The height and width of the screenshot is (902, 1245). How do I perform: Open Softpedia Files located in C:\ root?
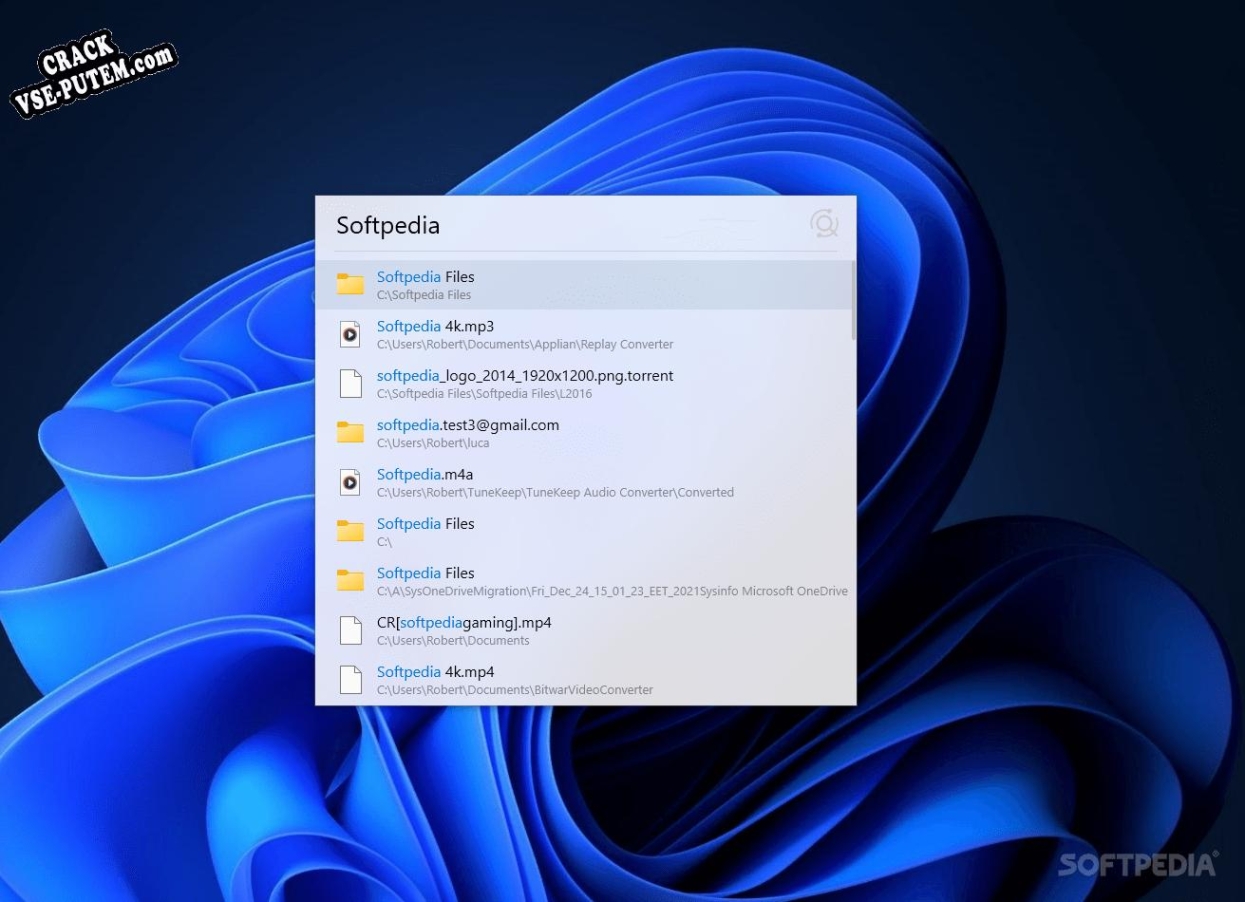tap(425, 524)
